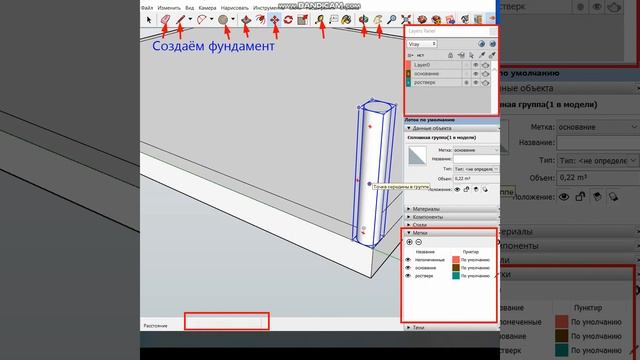The image size is (640, 360).
Task: Open the Circle tool dropdown arrow
Action: coord(233,19)
